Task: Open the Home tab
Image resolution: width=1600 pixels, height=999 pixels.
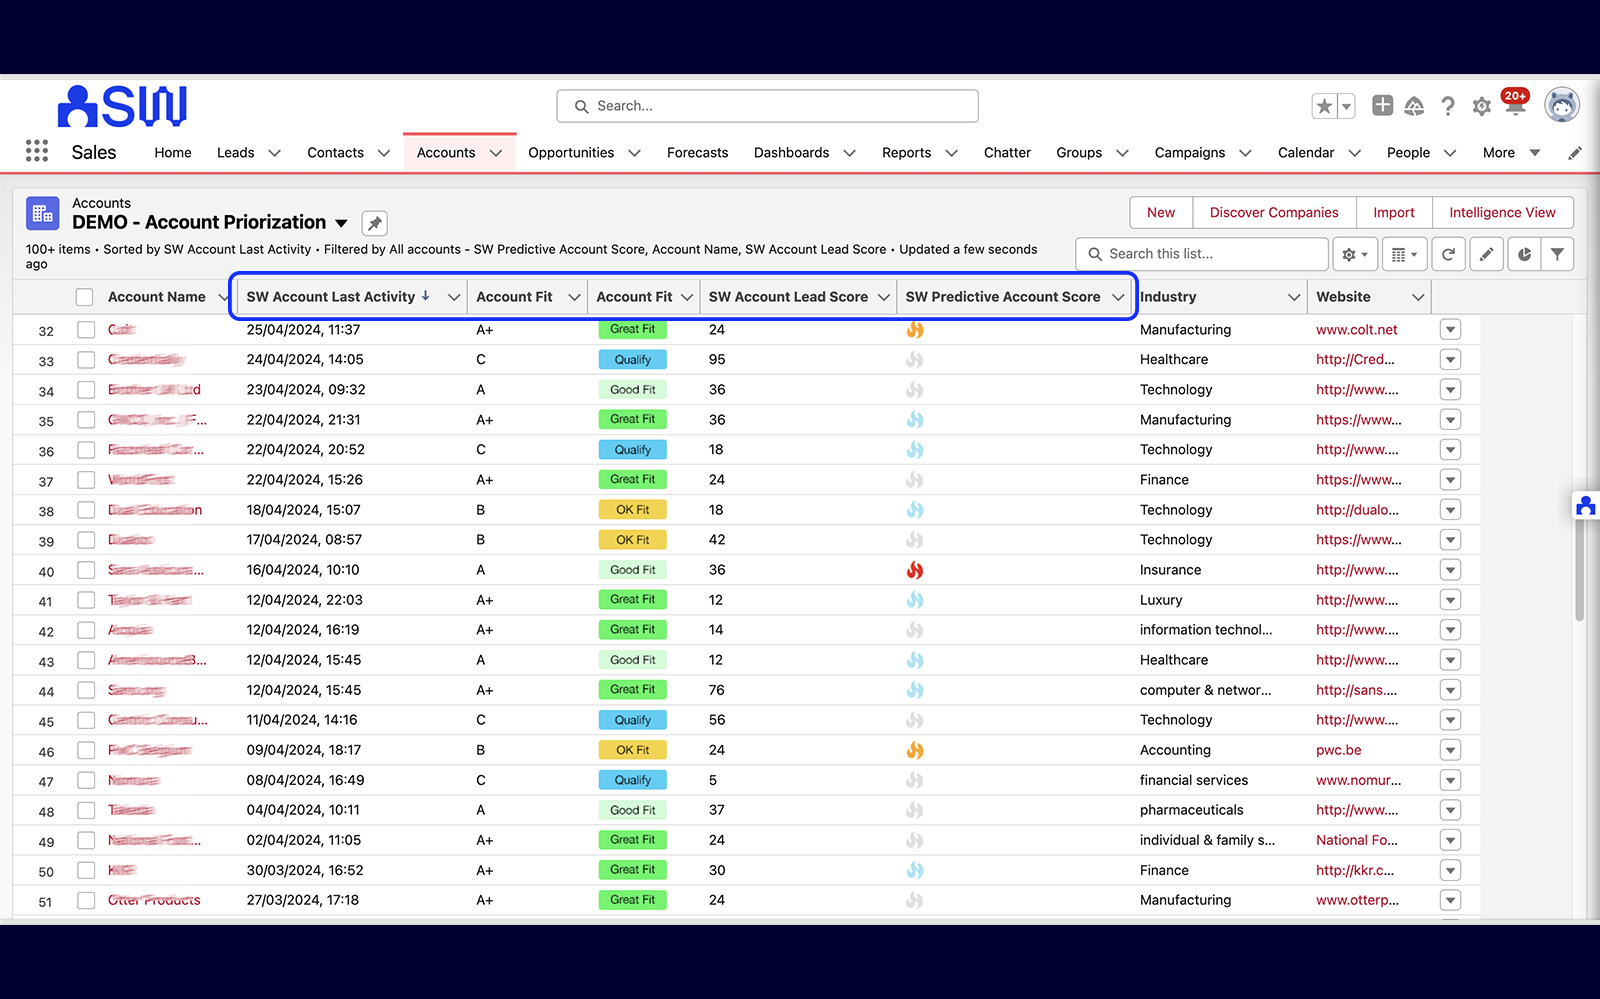Action: (173, 153)
